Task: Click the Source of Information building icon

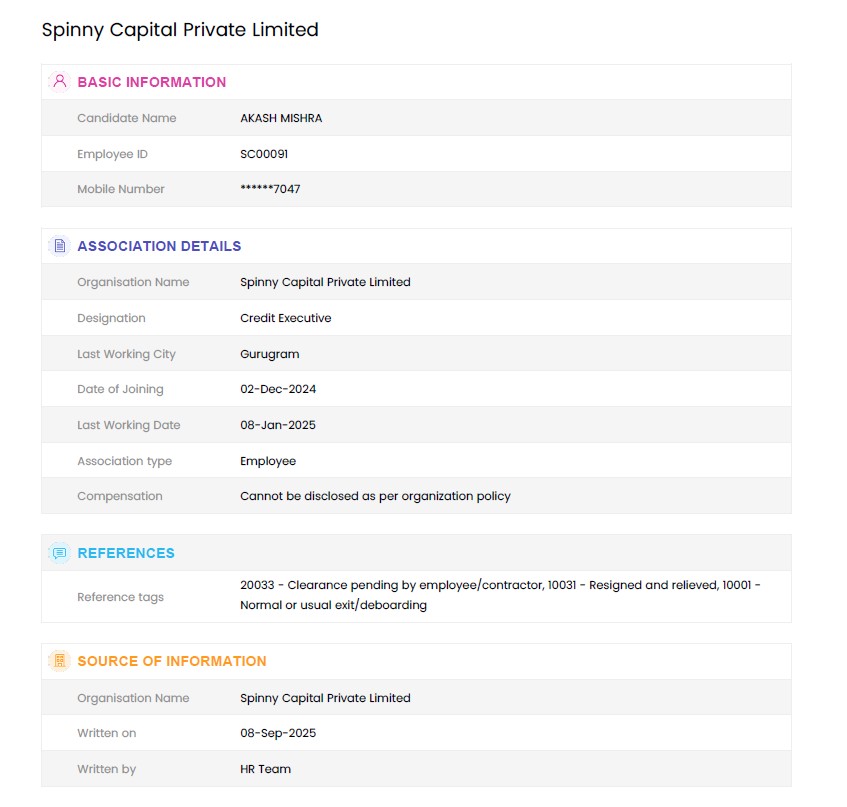Action: (x=59, y=661)
